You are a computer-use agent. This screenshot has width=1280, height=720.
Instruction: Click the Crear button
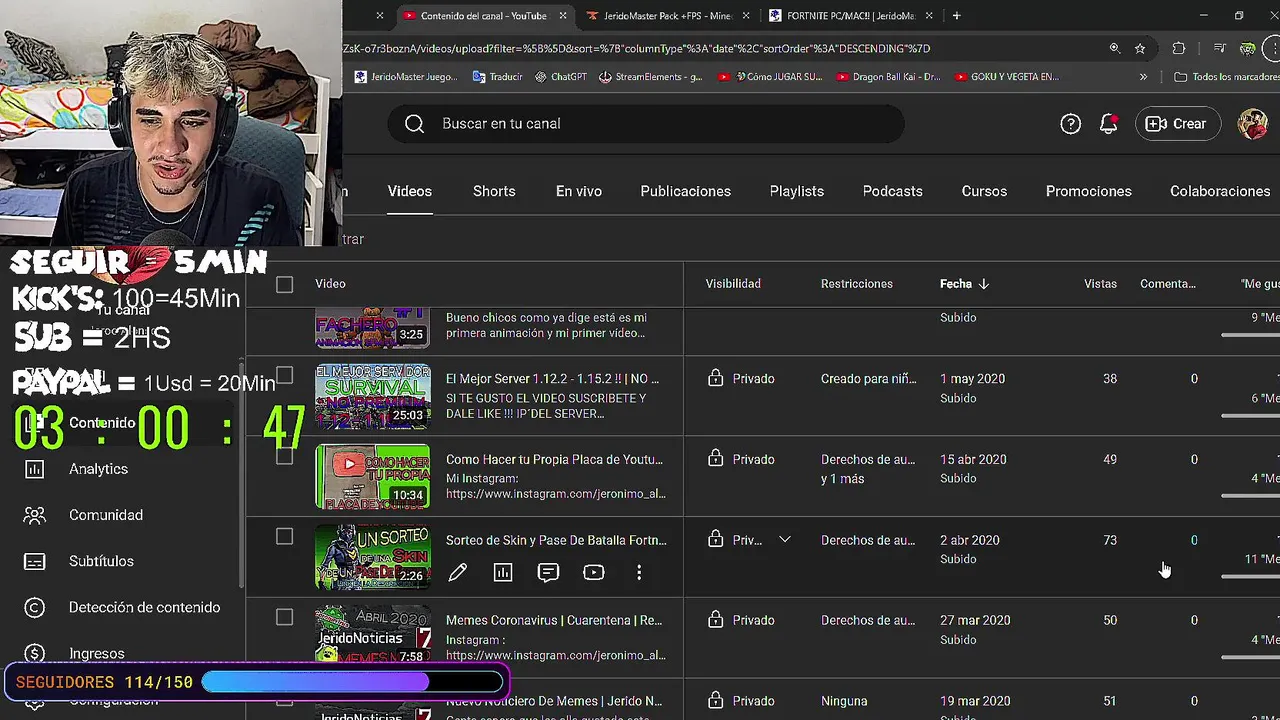click(x=1178, y=124)
